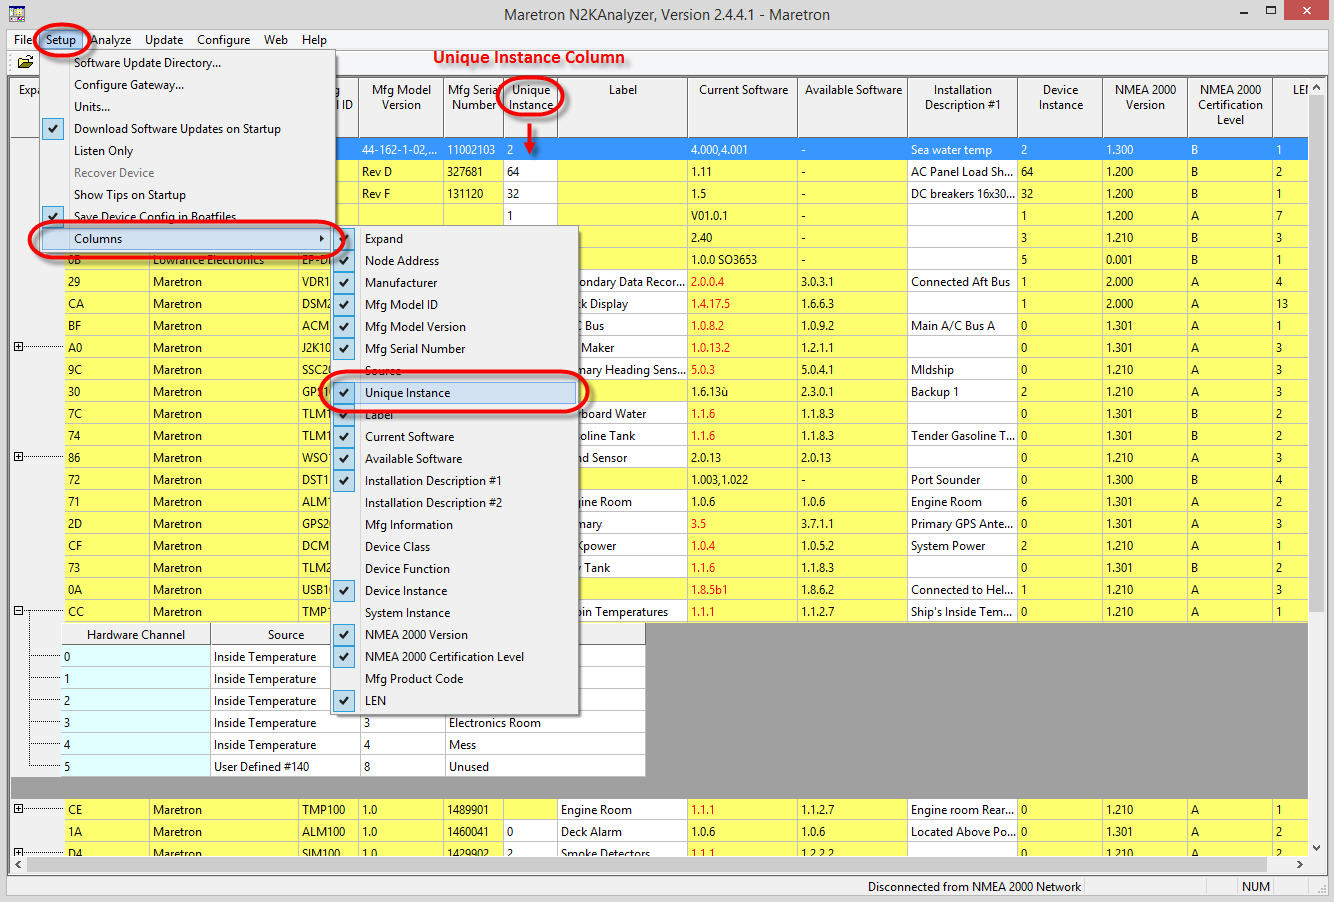
Task: Collapse the CC device tree node
Action: coord(18,611)
